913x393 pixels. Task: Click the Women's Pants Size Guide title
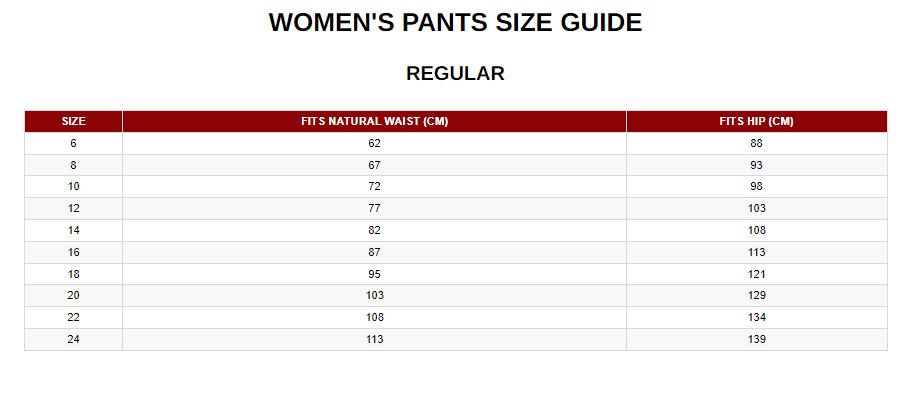455,22
